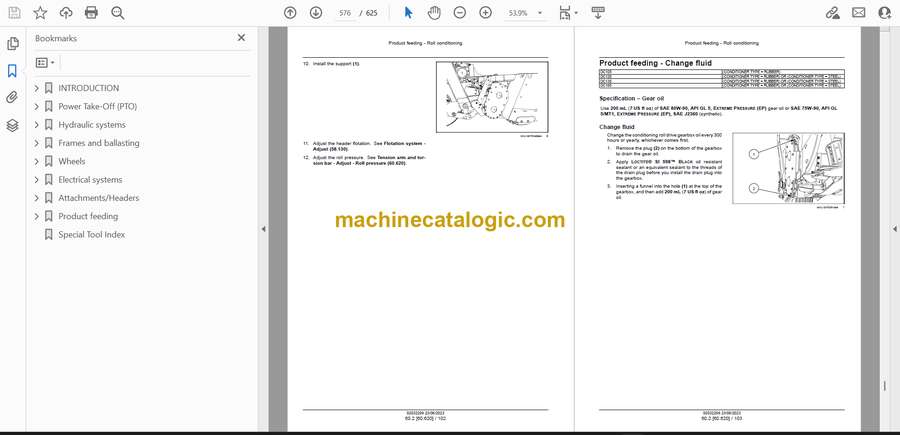Screen dimensions: 900x435
Task: Expand the Power Take-Off (PTO) bookmark
Action: coord(37,107)
